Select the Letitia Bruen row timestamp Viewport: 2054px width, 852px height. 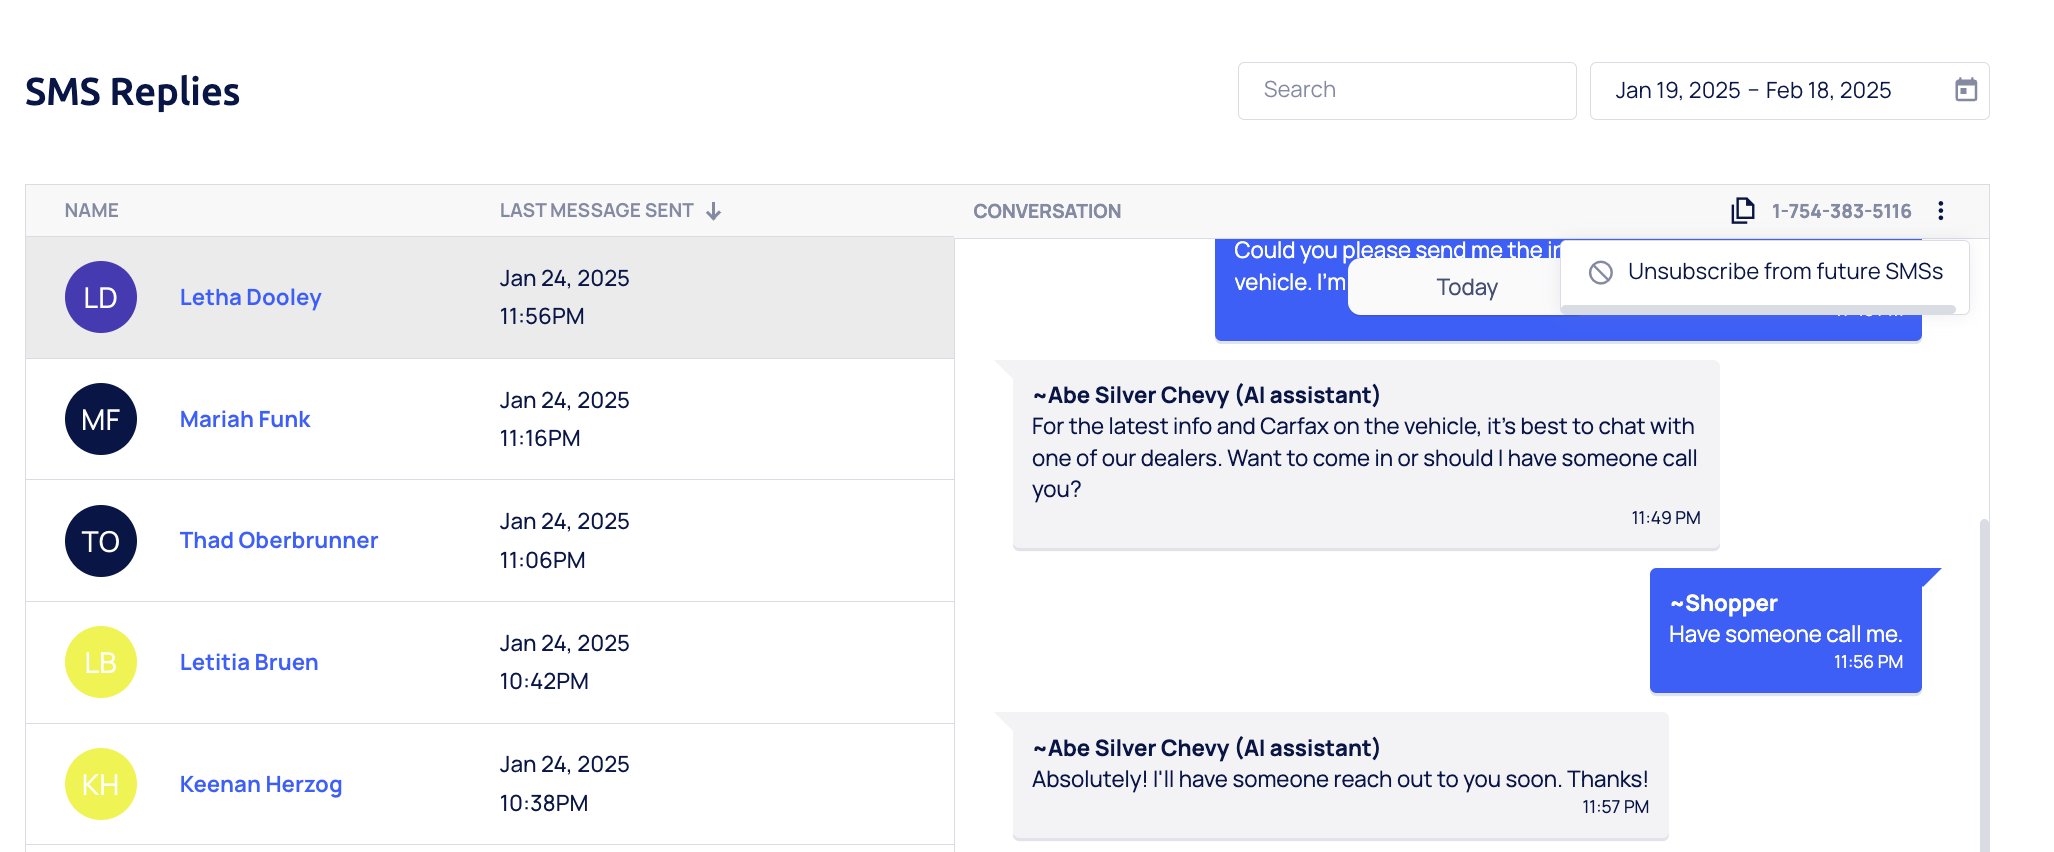tap(563, 662)
